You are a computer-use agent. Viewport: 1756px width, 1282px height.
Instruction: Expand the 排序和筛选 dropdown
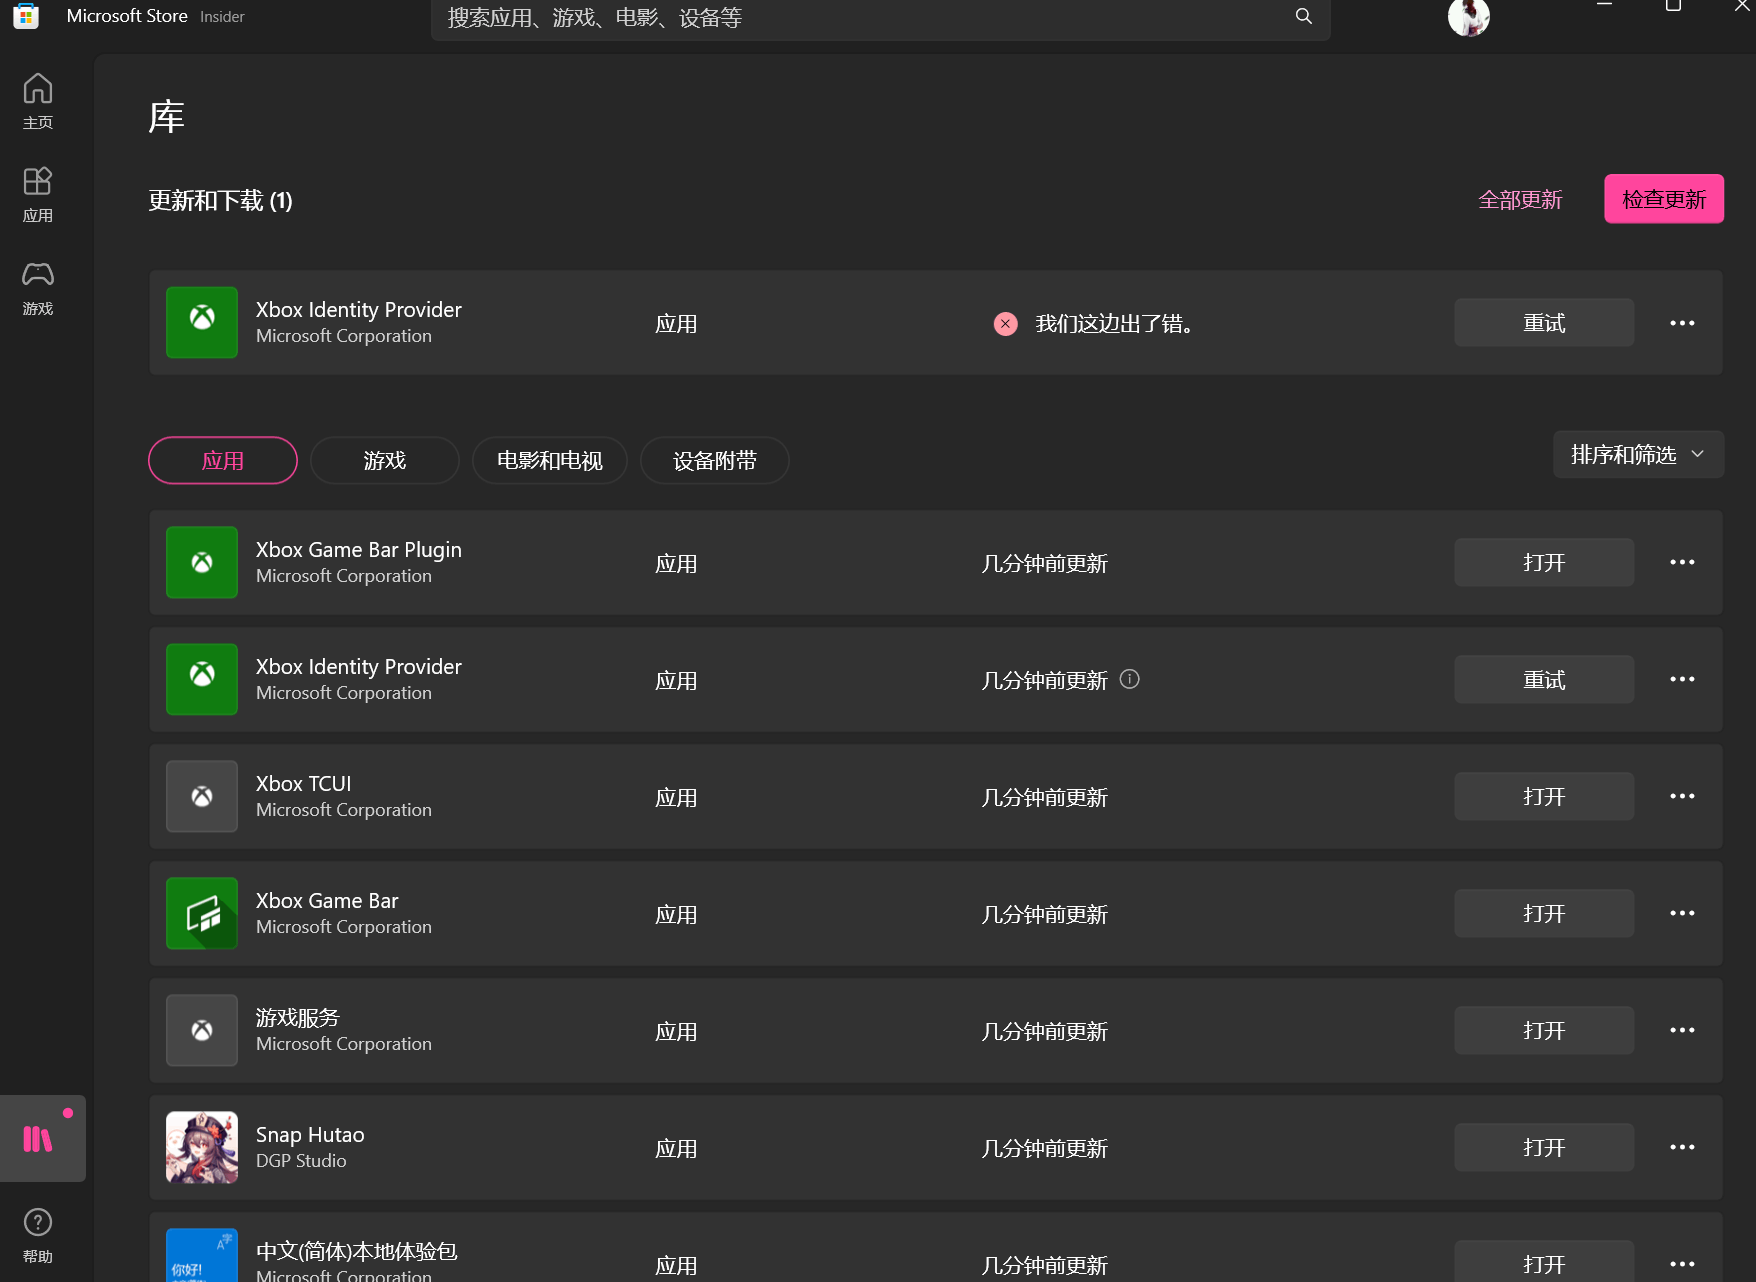coord(1638,454)
